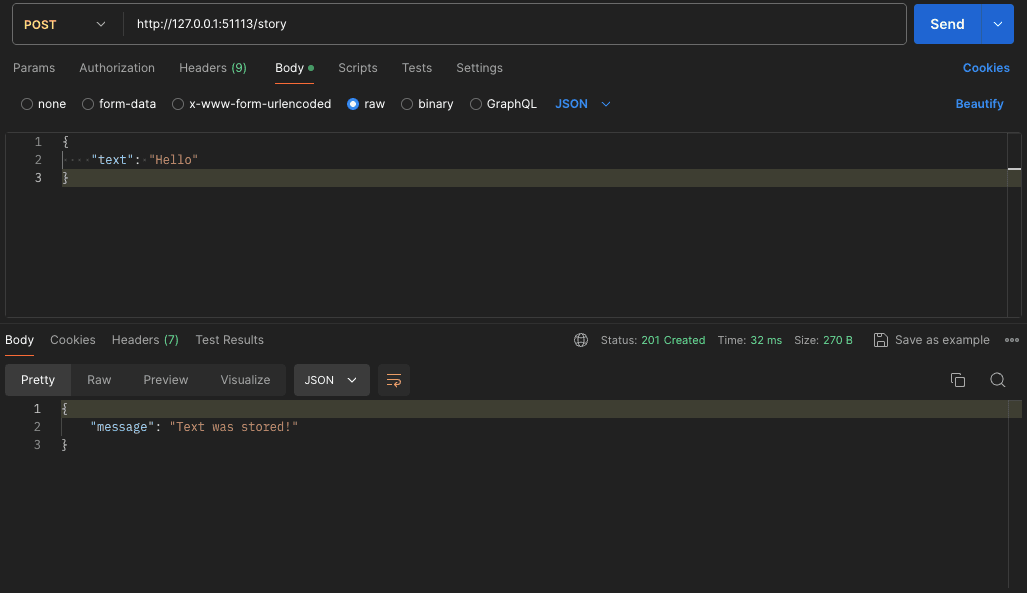The width and height of the screenshot is (1027, 593).
Task: Open the response Cookies tab
Action: tap(73, 340)
